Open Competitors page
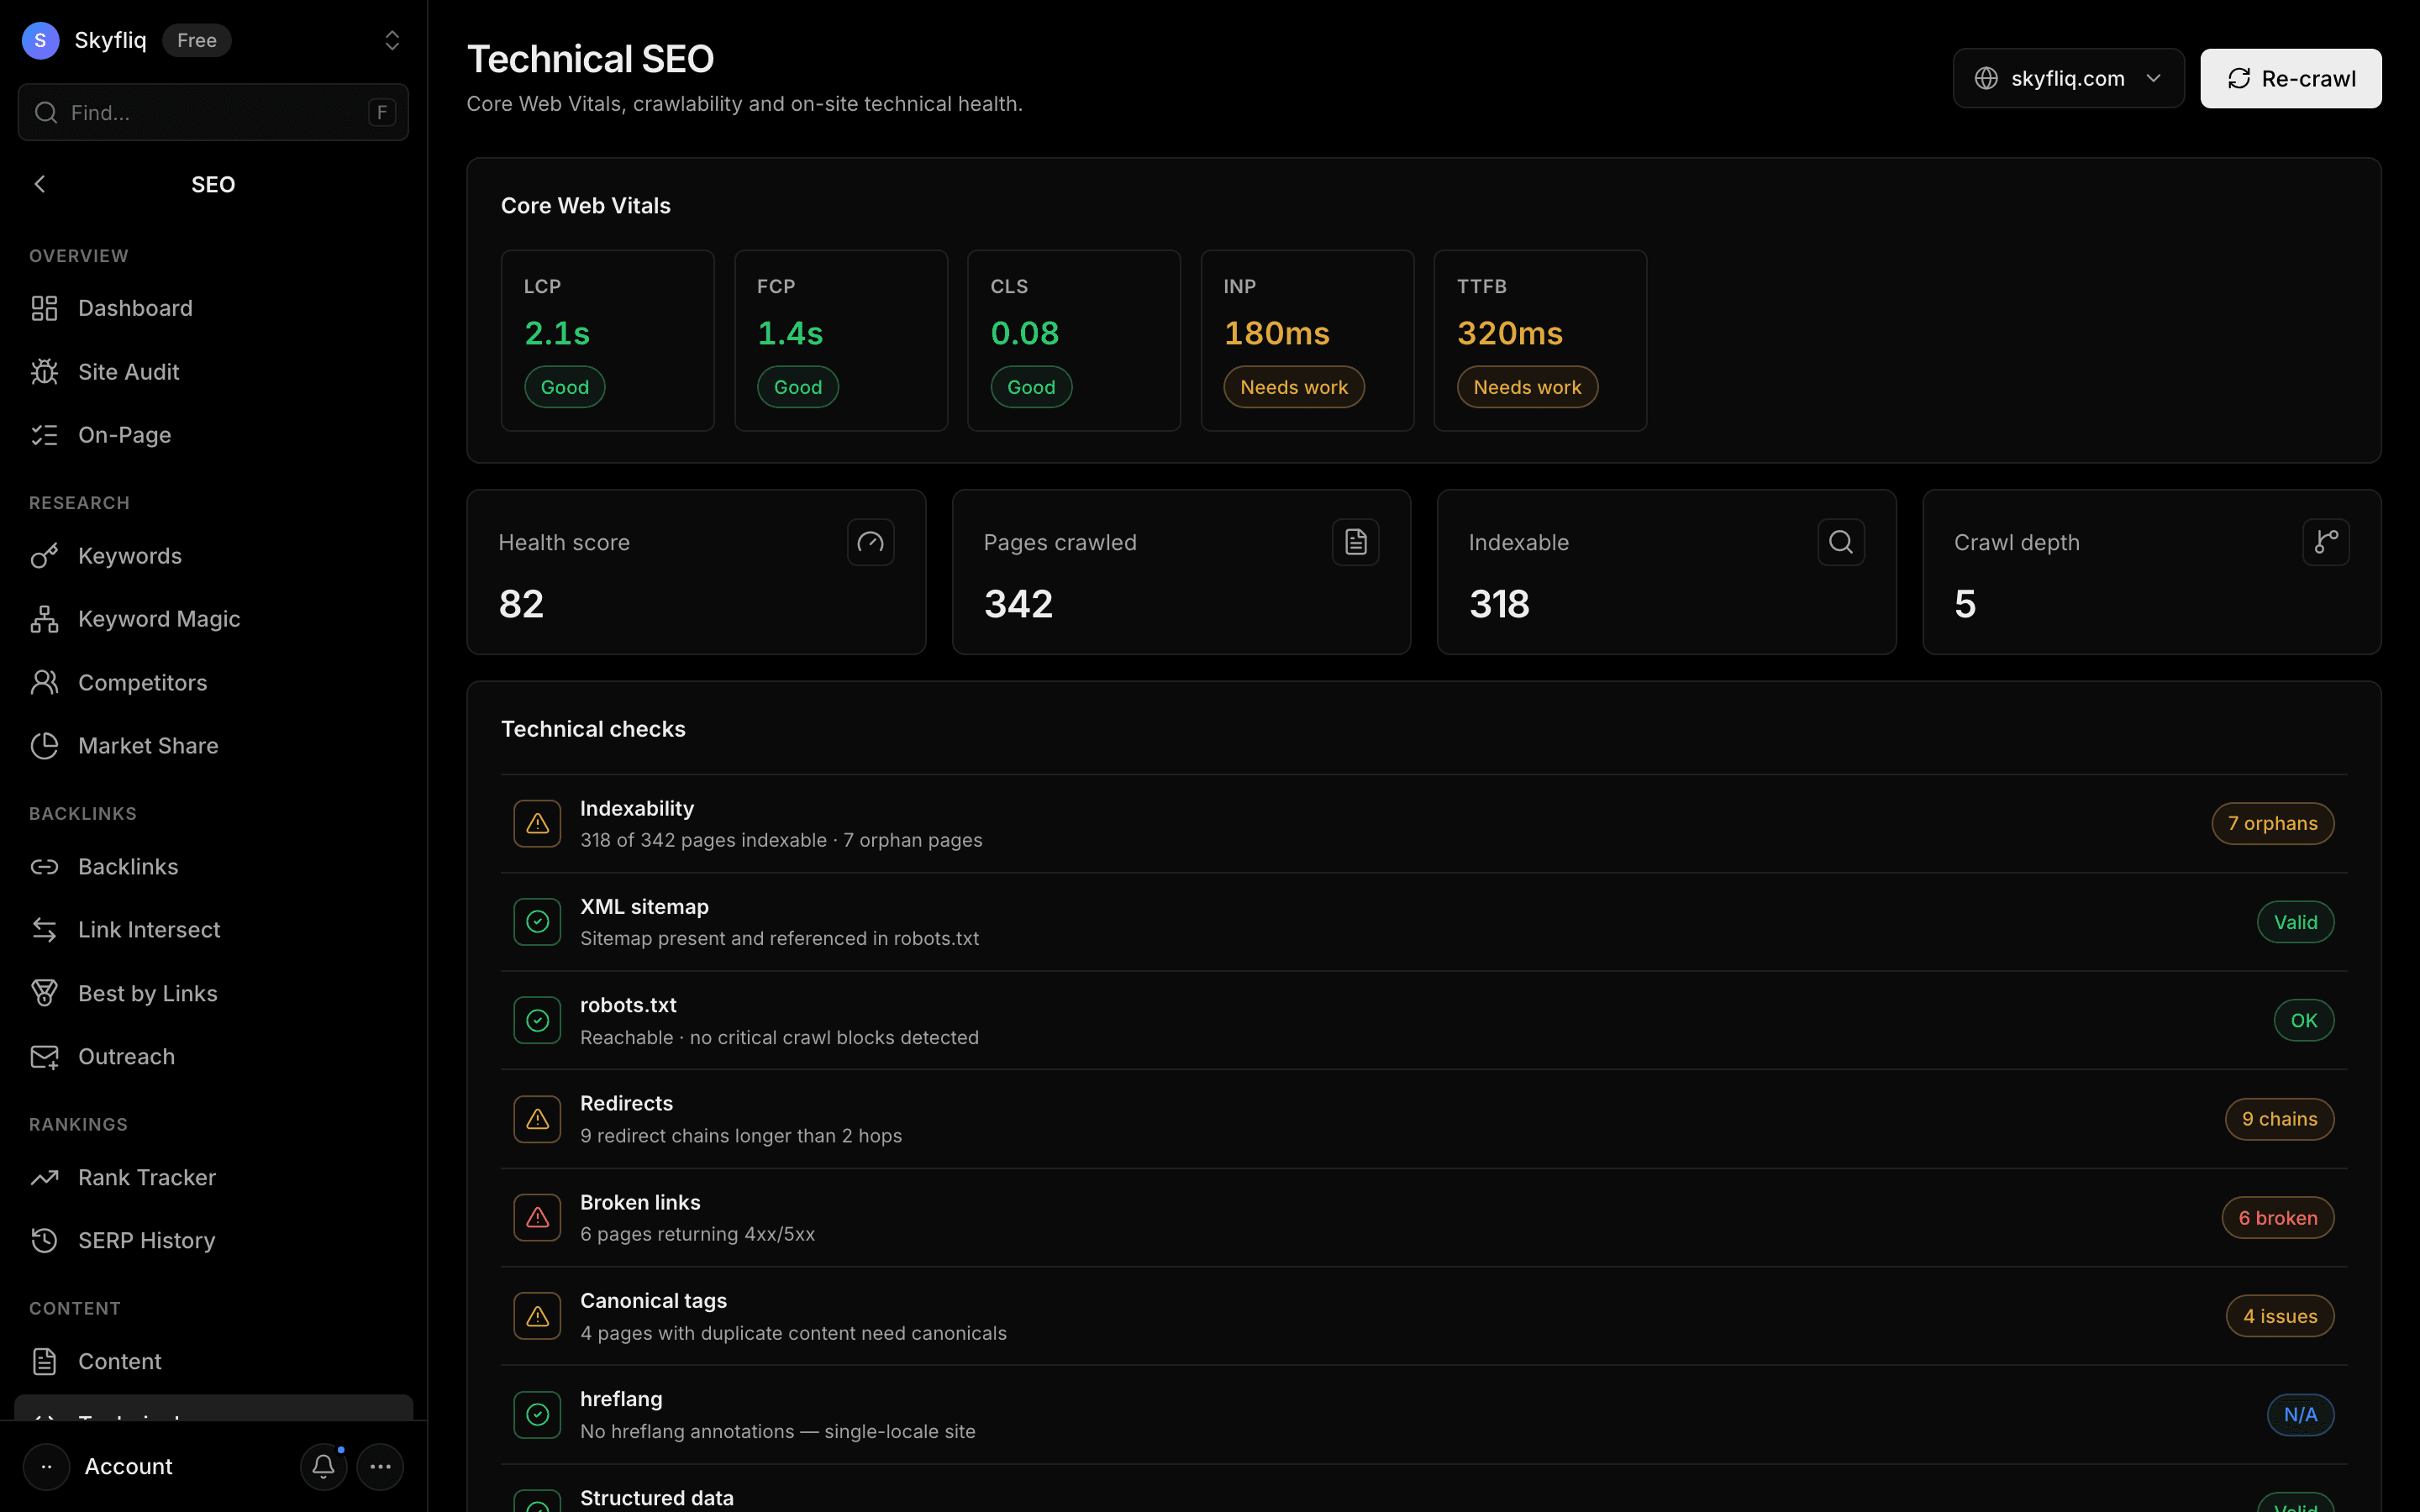2420x1512 pixels. pos(213,682)
